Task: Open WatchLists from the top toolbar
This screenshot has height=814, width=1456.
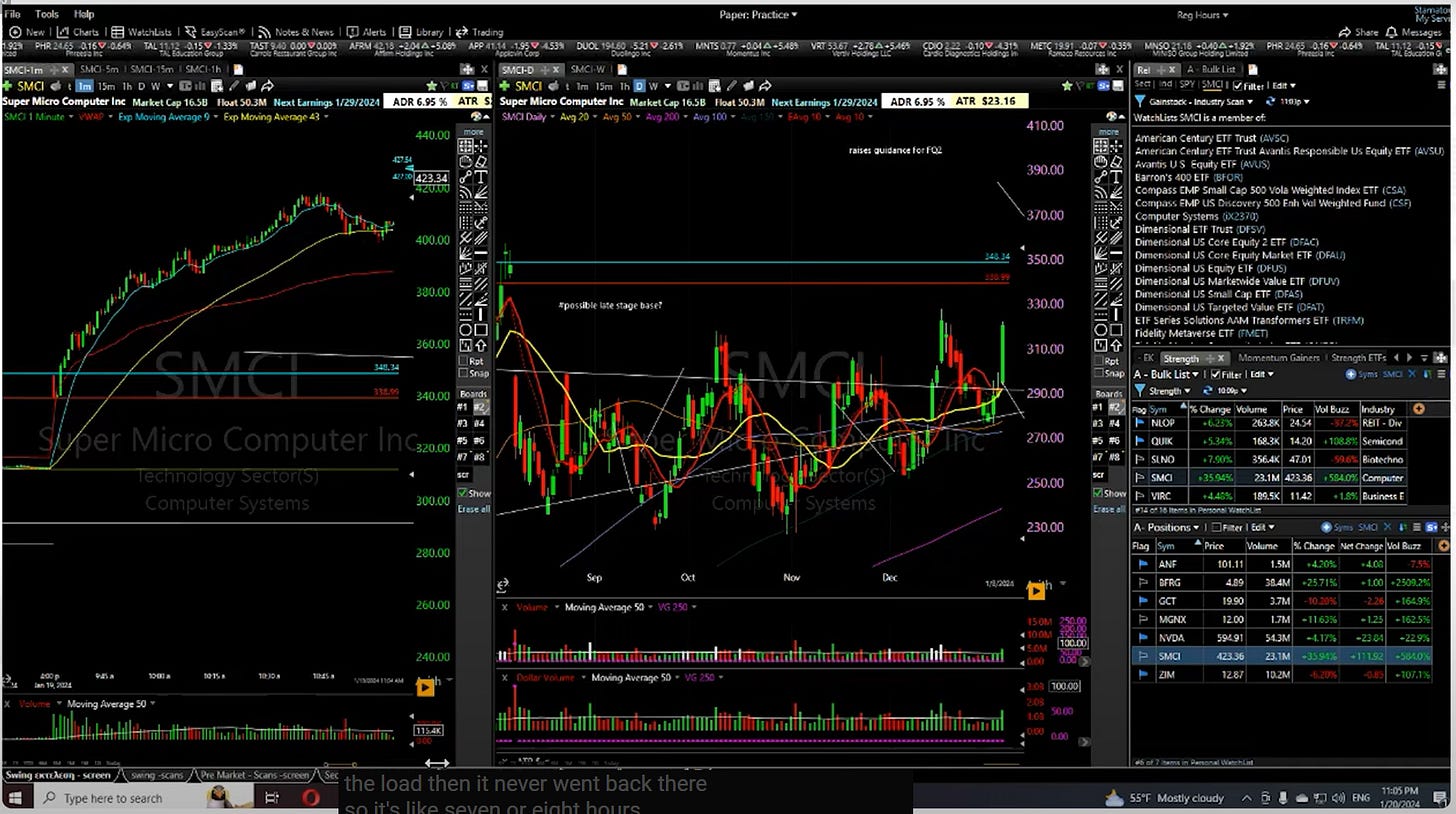Action: [x=142, y=32]
